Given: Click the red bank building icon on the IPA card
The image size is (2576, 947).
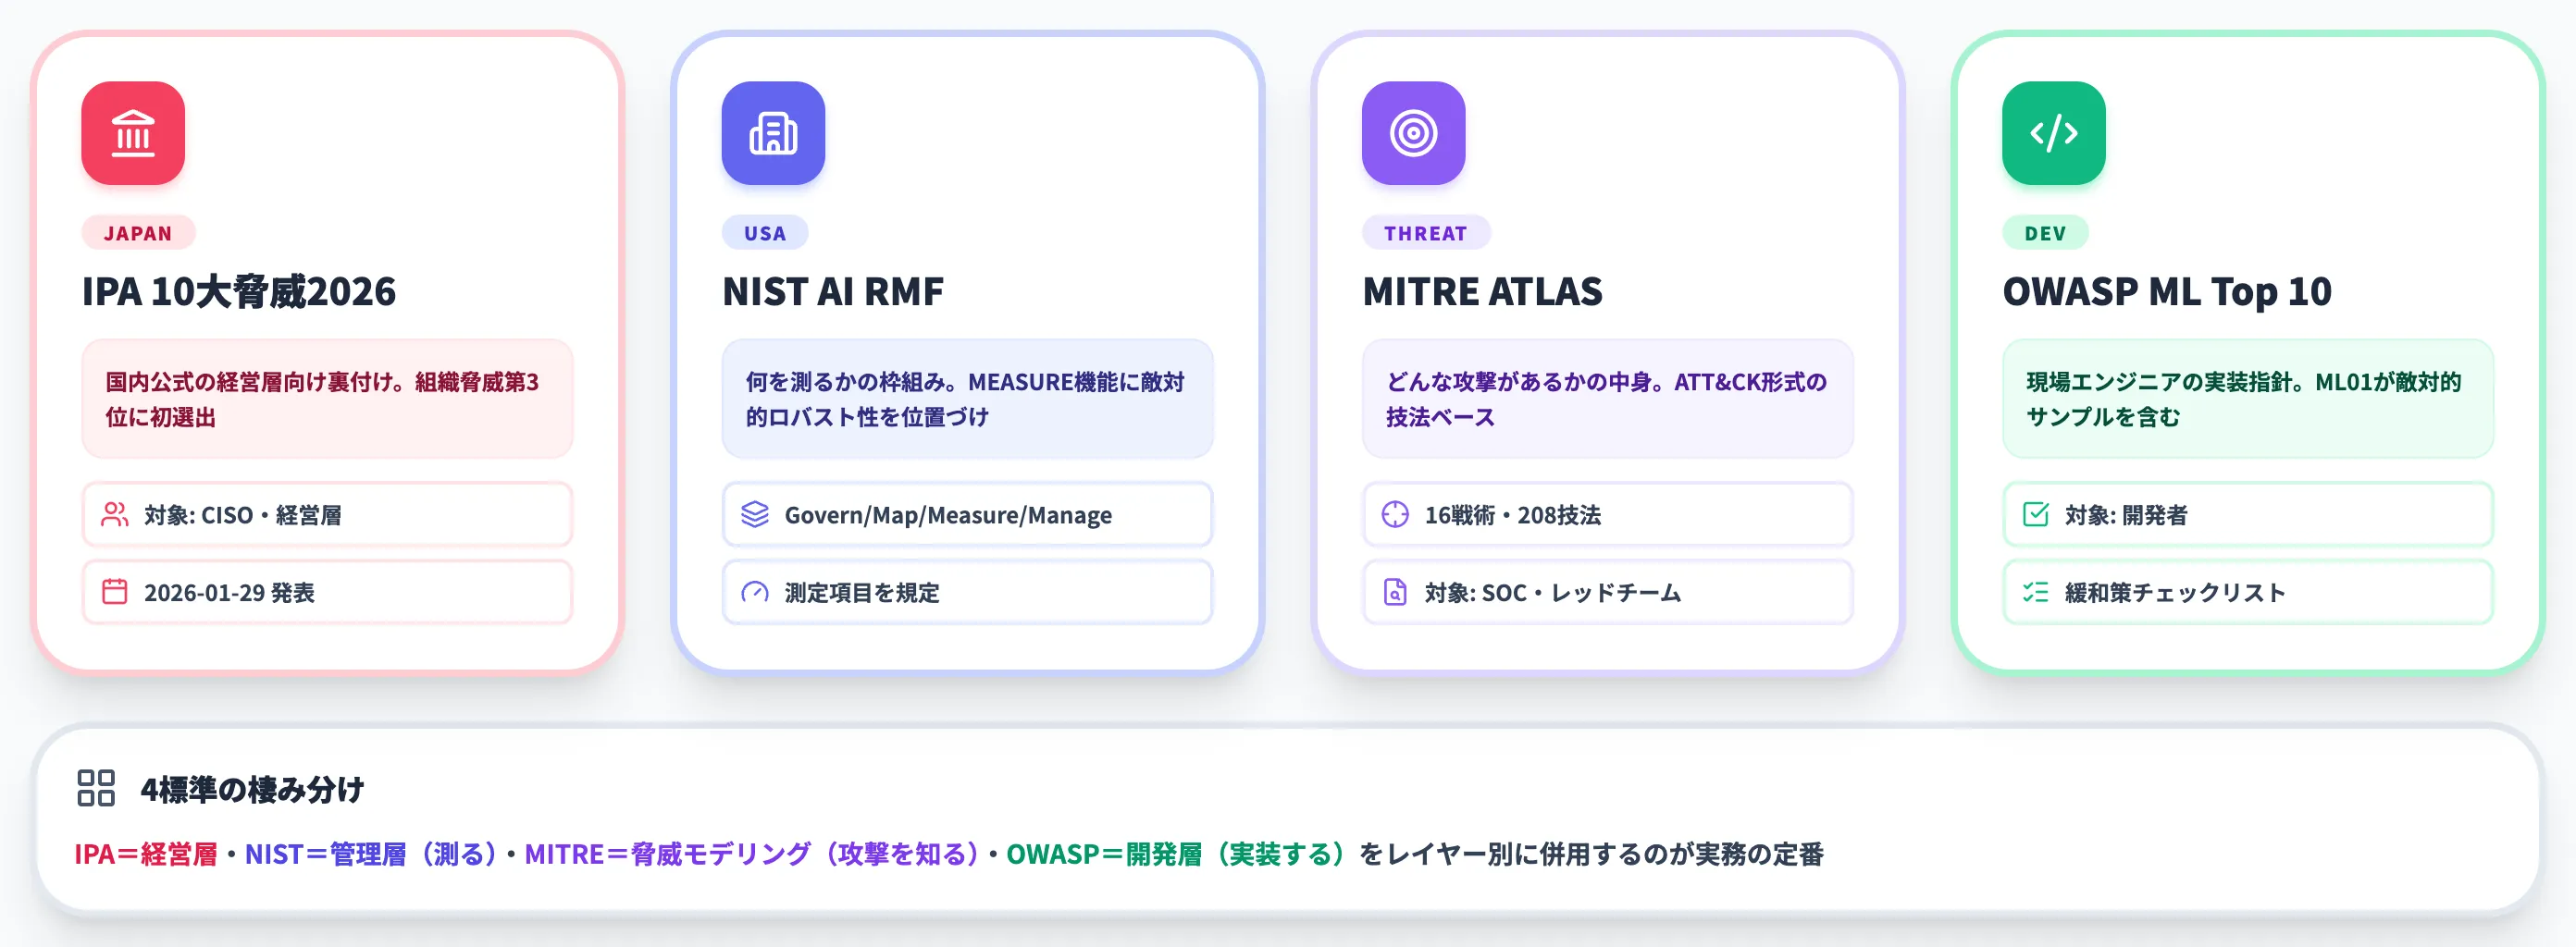Looking at the screenshot, I should (x=133, y=133).
